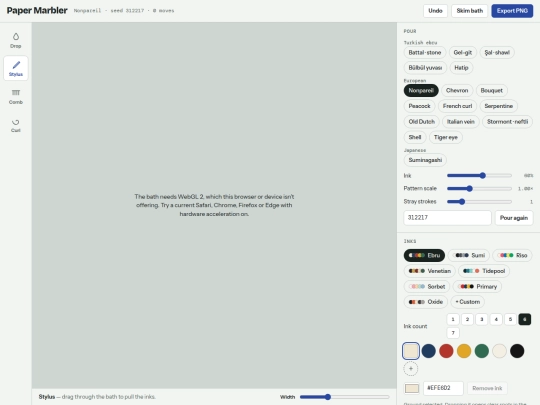Pick the Tiger eye pattern
540x405 pixels.
coord(446,137)
